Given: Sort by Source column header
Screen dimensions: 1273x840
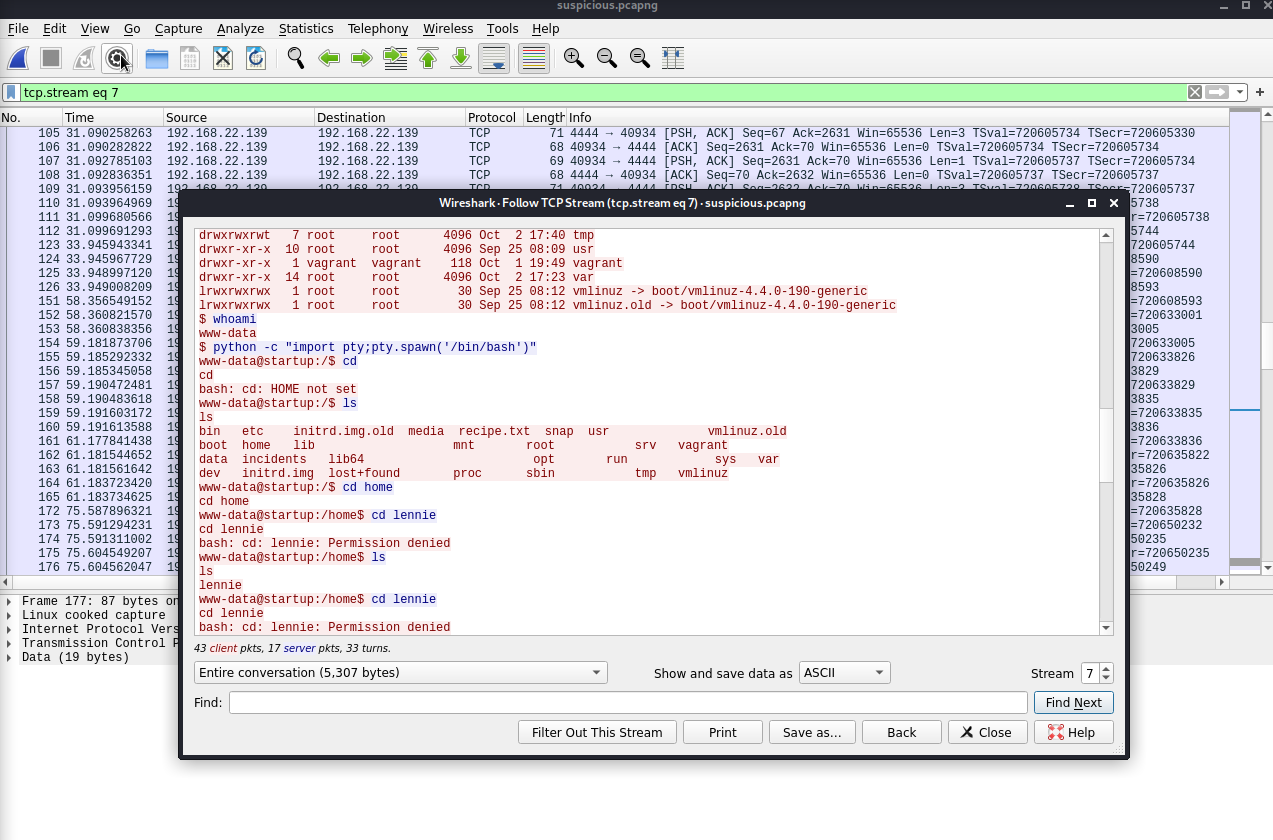Looking at the screenshot, I should [239, 118].
